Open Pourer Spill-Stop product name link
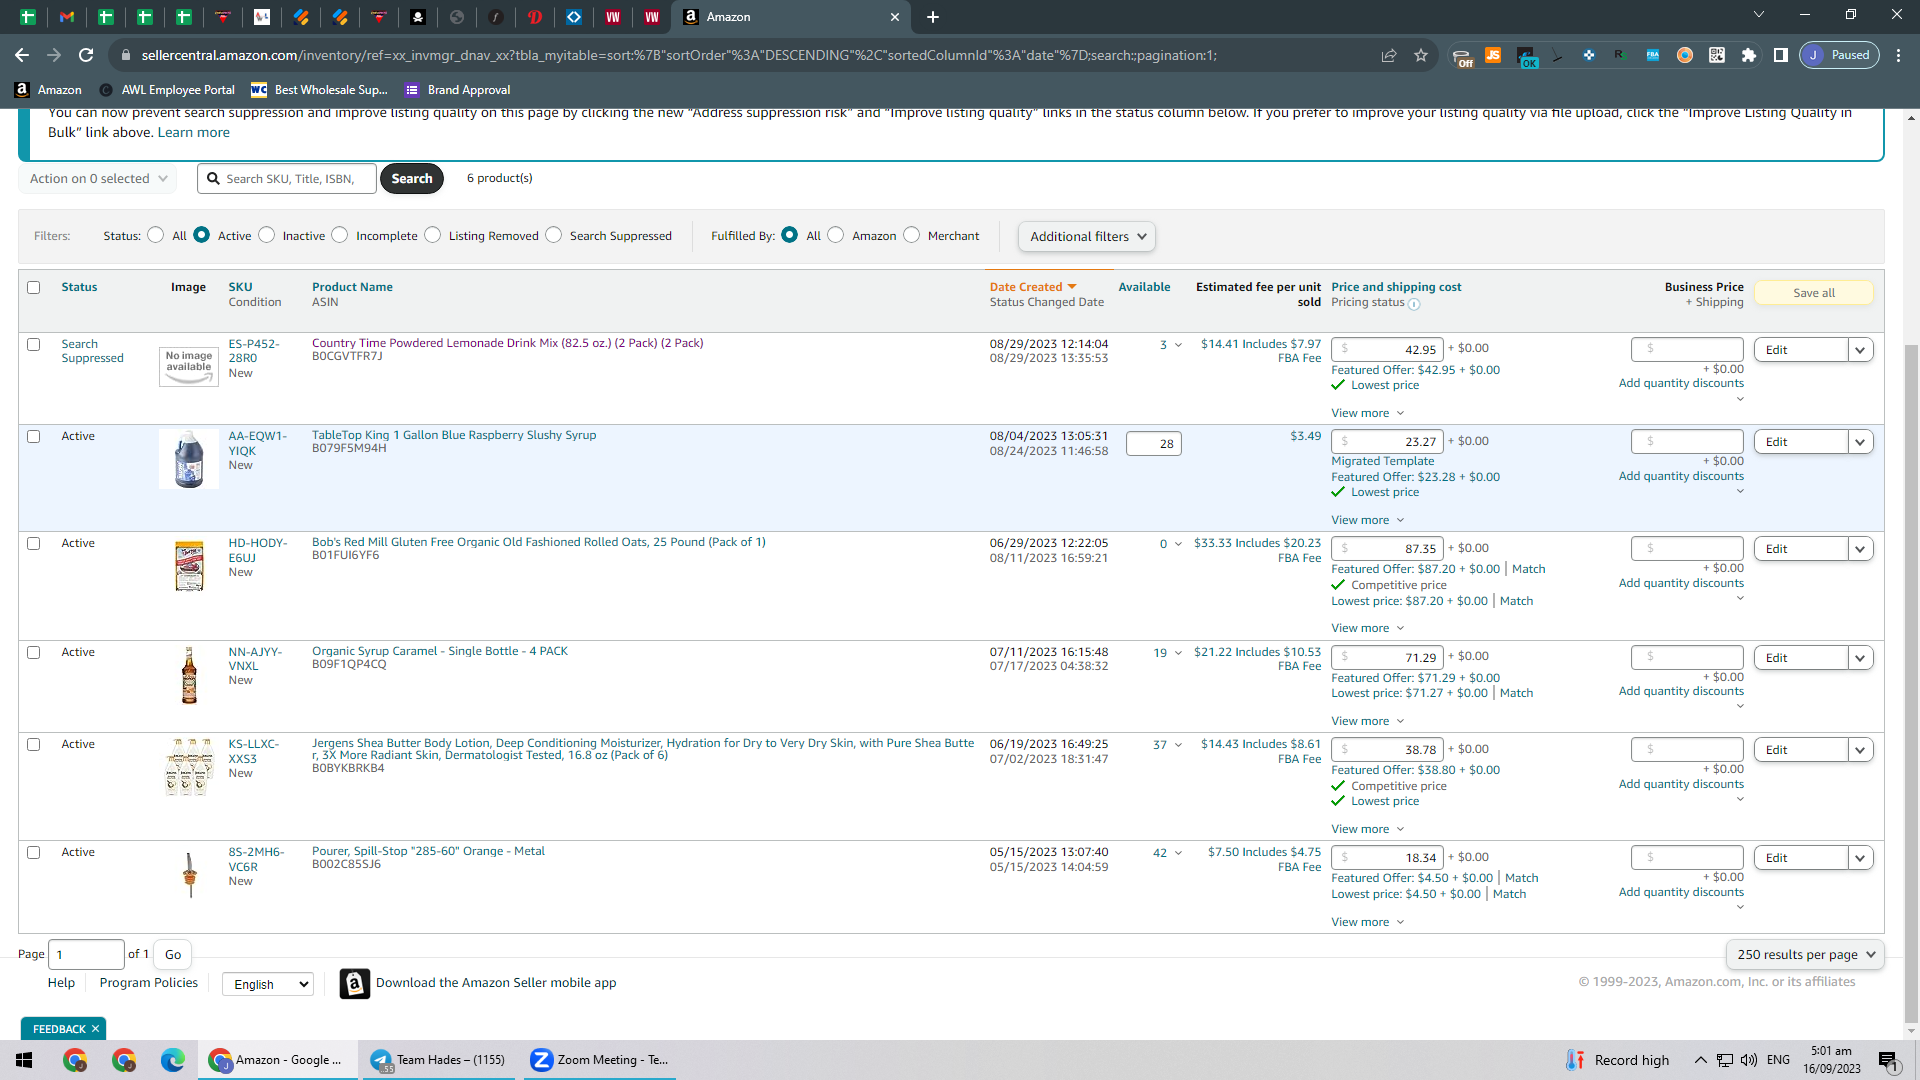Screen dimensions: 1920x1080 point(428,852)
